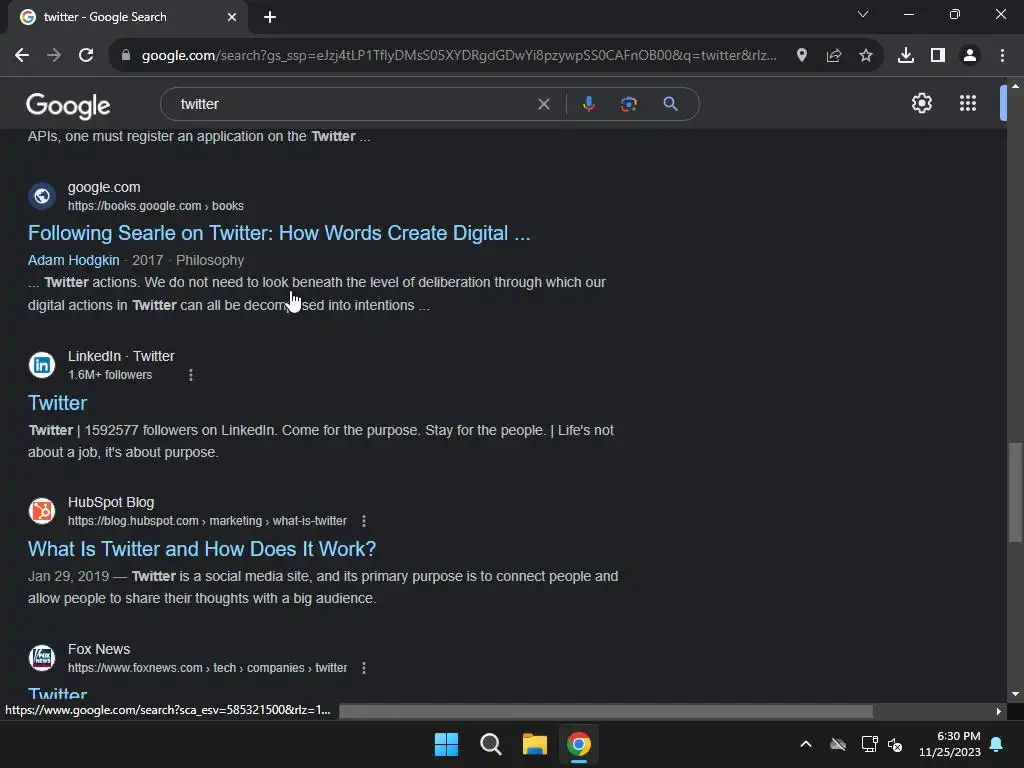Image resolution: width=1024 pixels, height=768 pixels.
Task: Open Windows taskbar search
Action: point(490,744)
